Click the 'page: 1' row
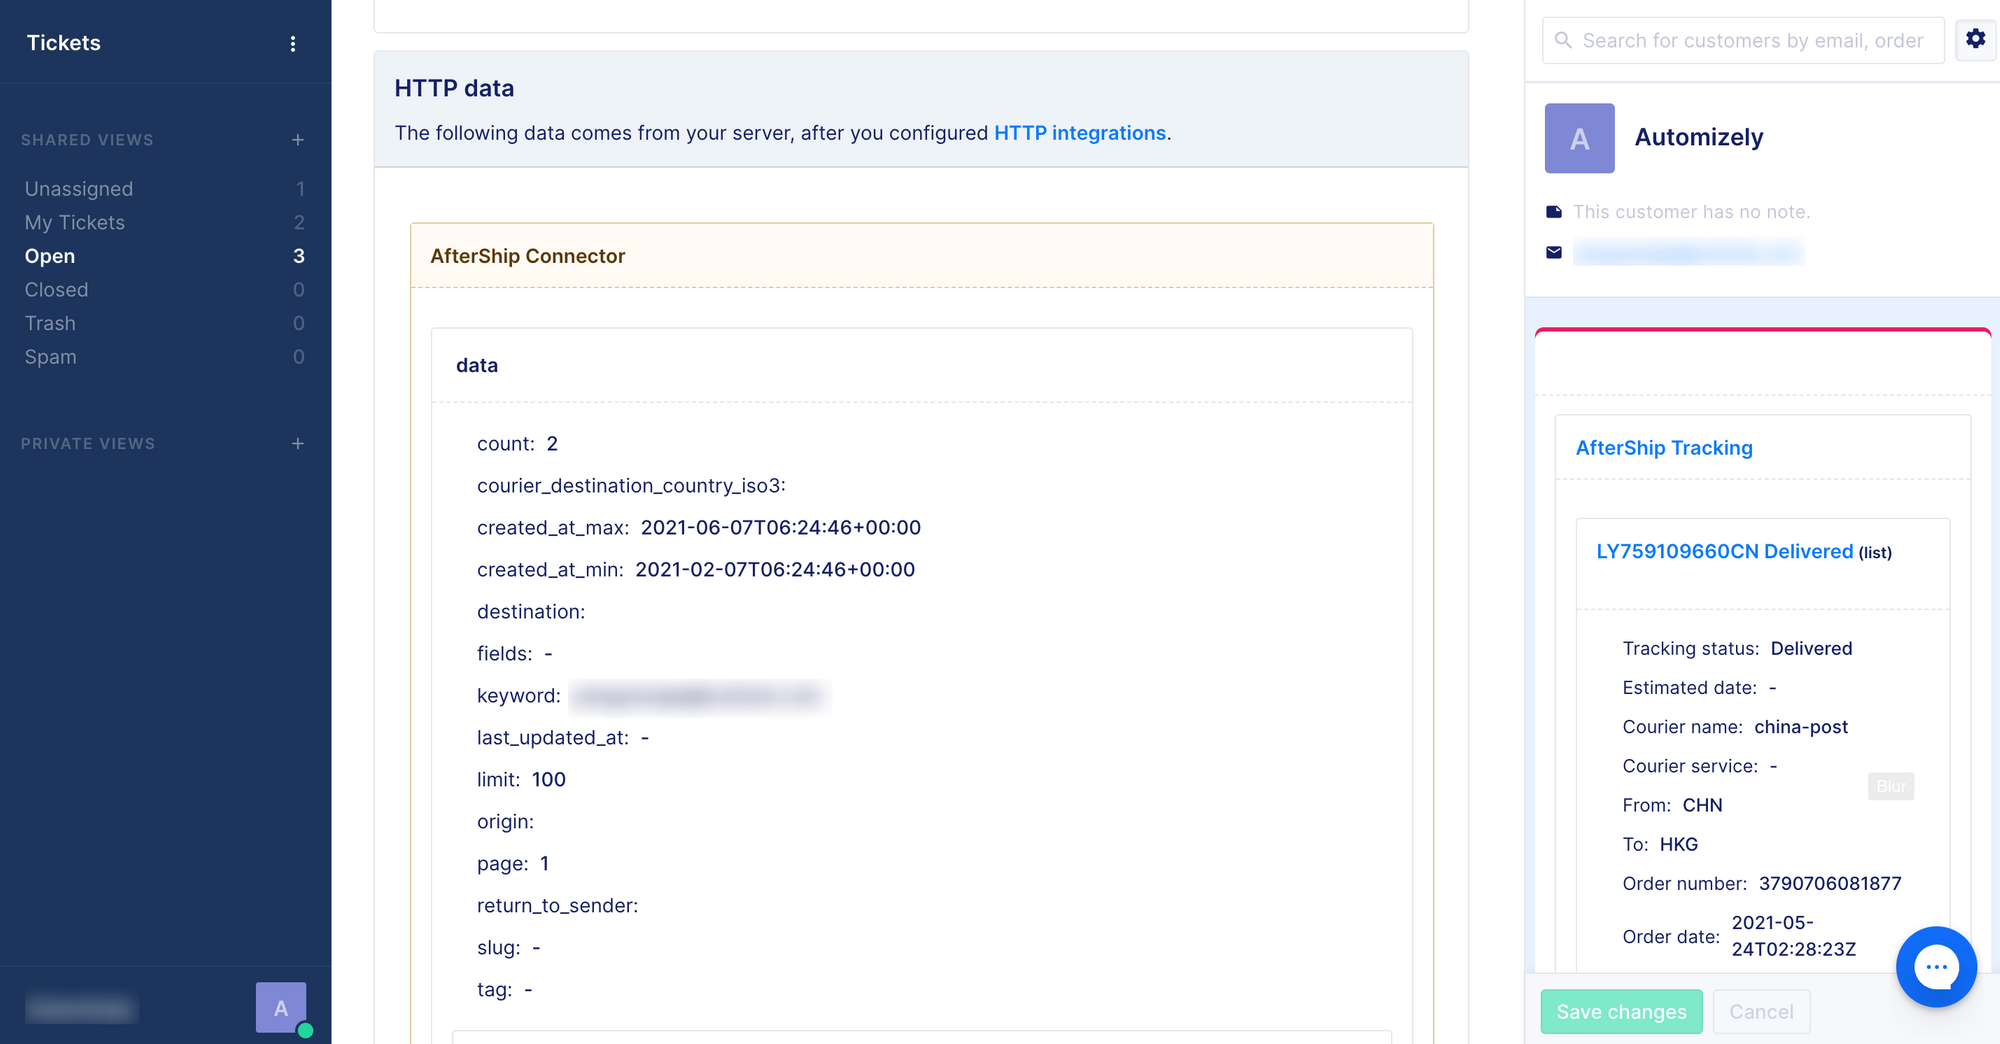 coord(513,864)
